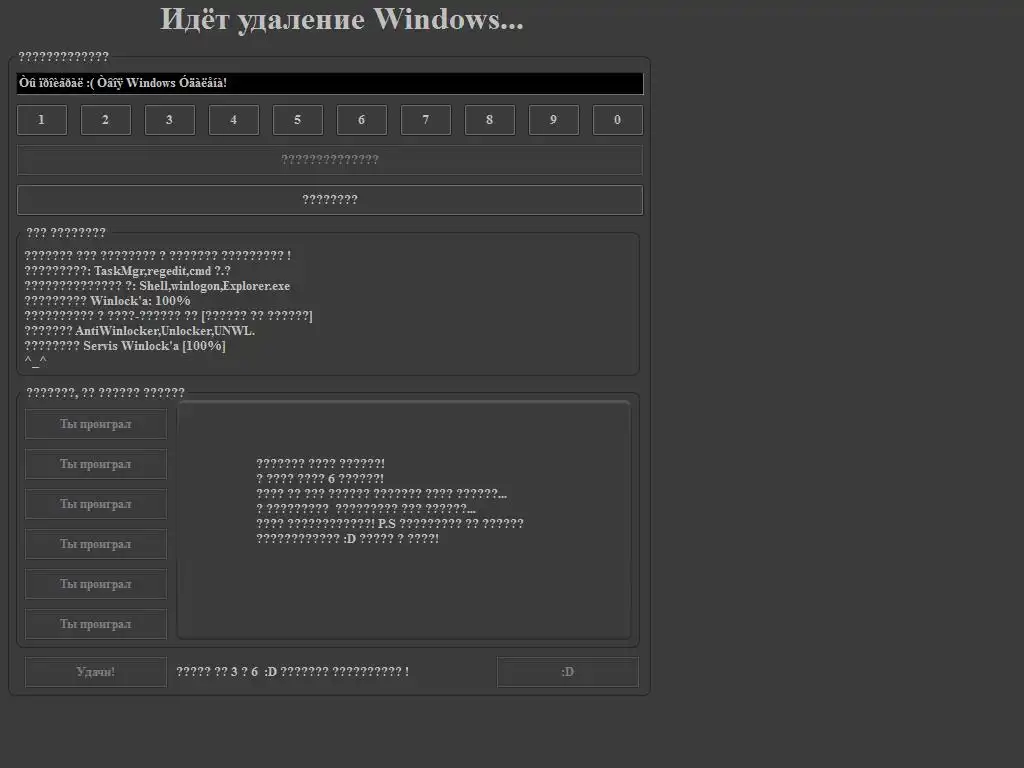Click the digit 2 keypad button
Viewport: 1024px width, 768px height.
coord(106,120)
